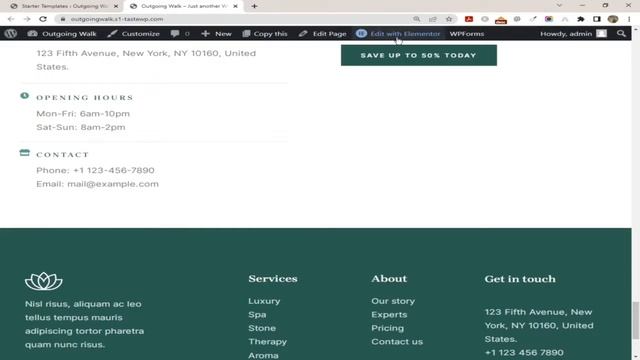Viewport: 640px width, 360px height.
Task: Open Chrome three-dot menu
Action: tap(629, 19)
